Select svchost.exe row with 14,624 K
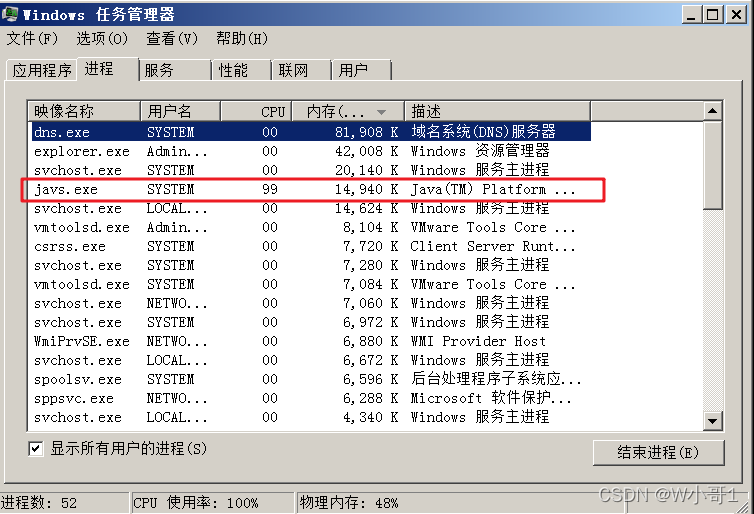The height and width of the screenshot is (514, 754). tap(311, 208)
